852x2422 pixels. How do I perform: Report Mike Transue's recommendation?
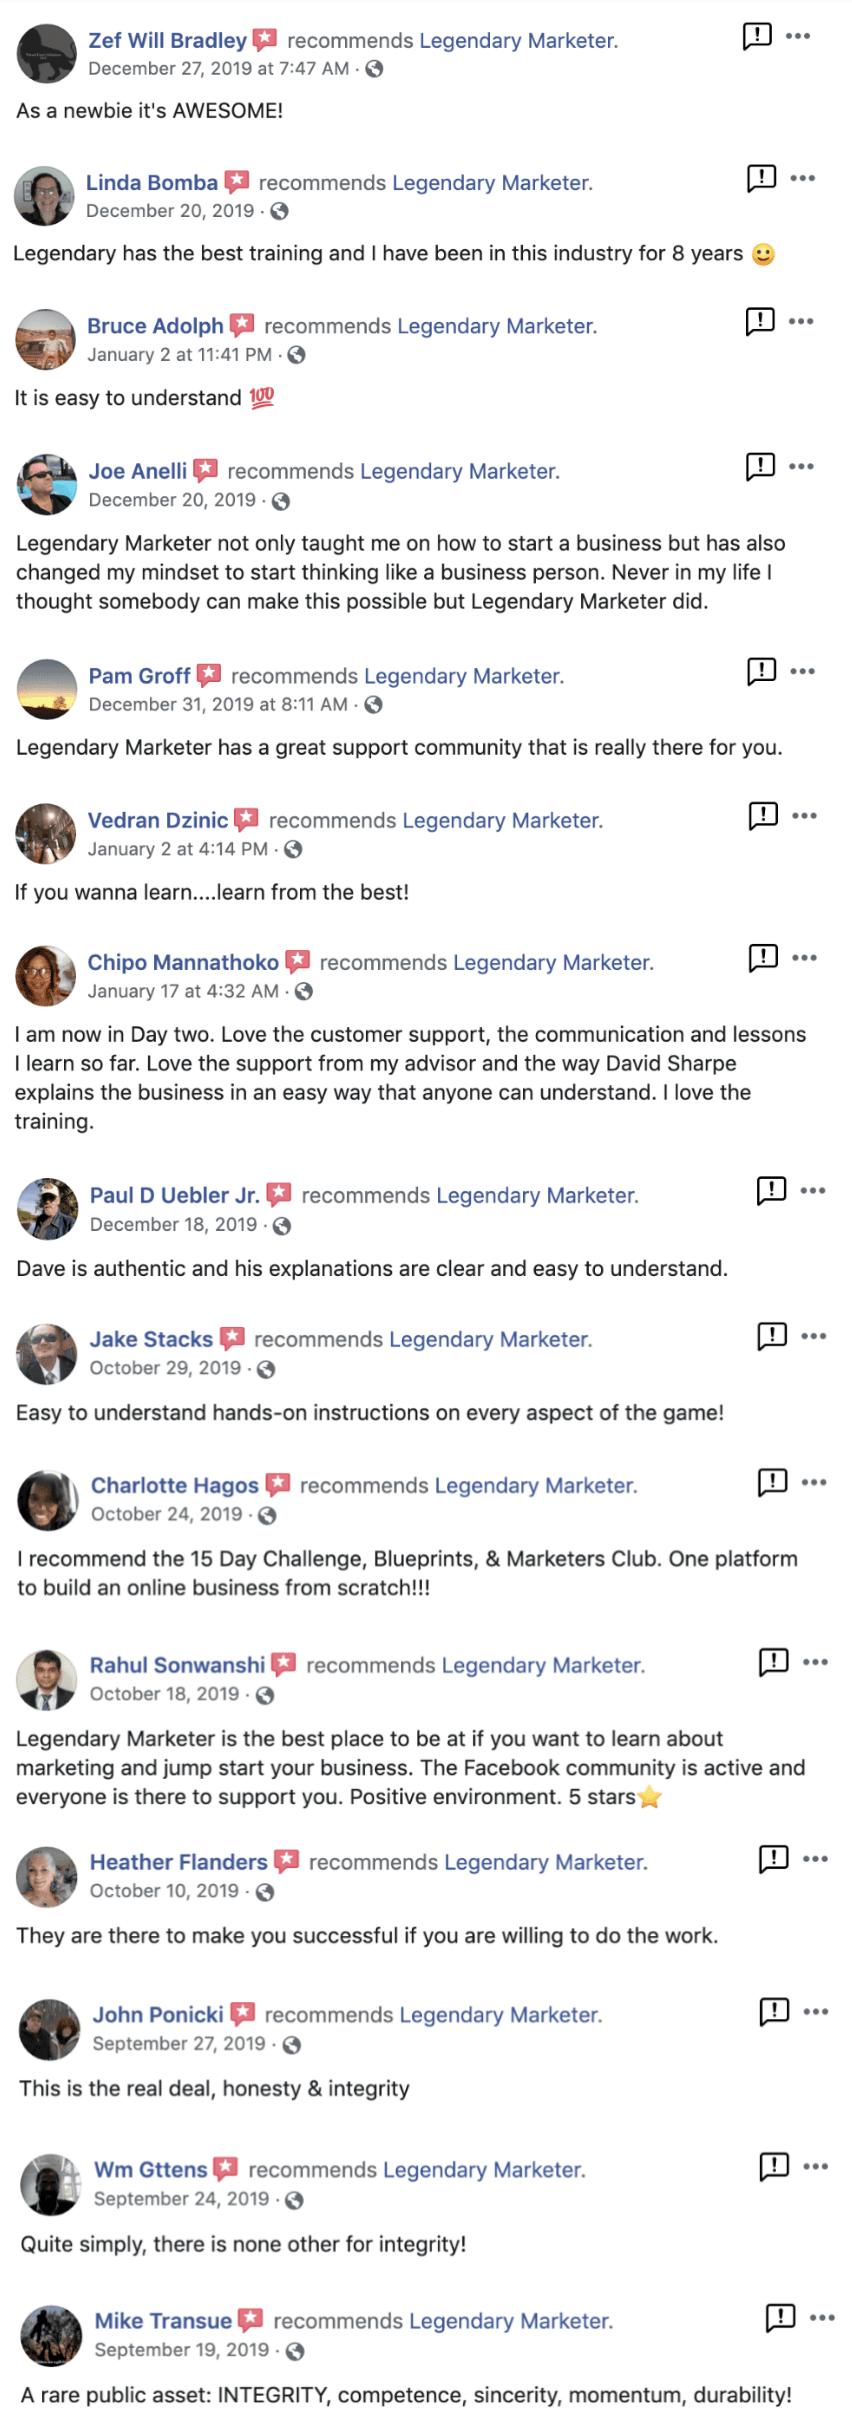(x=780, y=2317)
